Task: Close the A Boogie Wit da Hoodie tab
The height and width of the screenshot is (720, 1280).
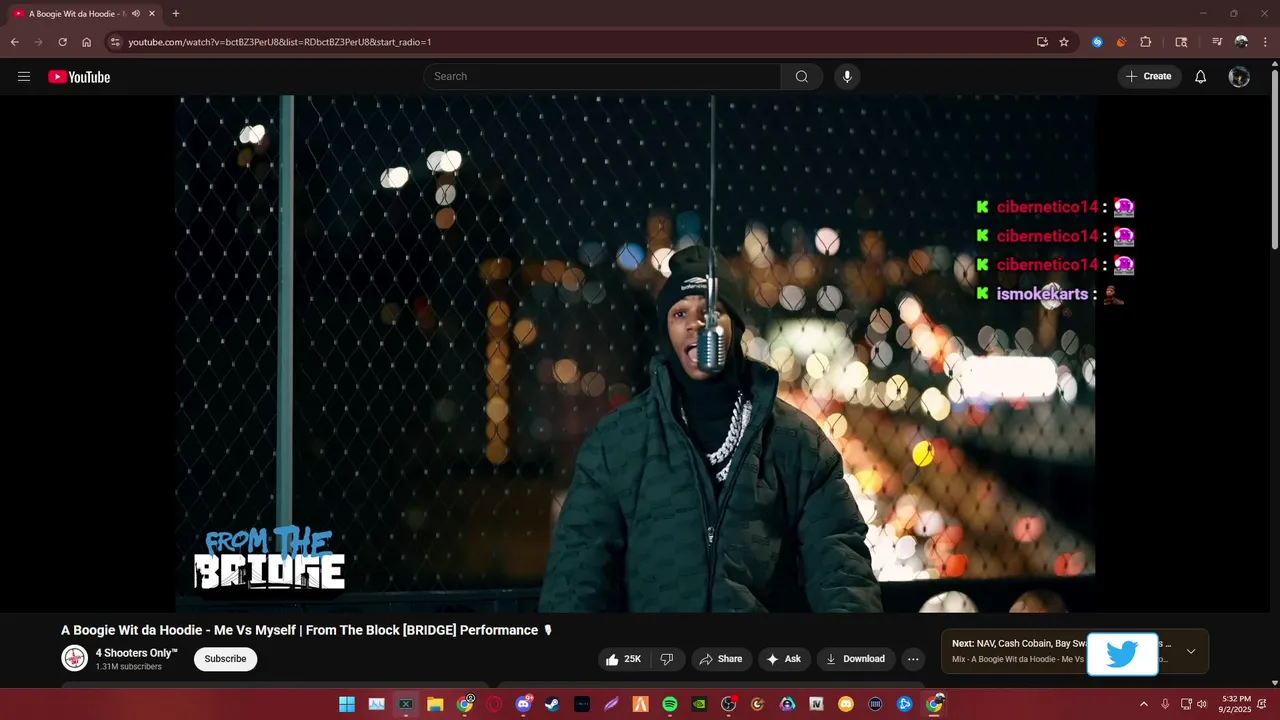Action: click(x=152, y=14)
